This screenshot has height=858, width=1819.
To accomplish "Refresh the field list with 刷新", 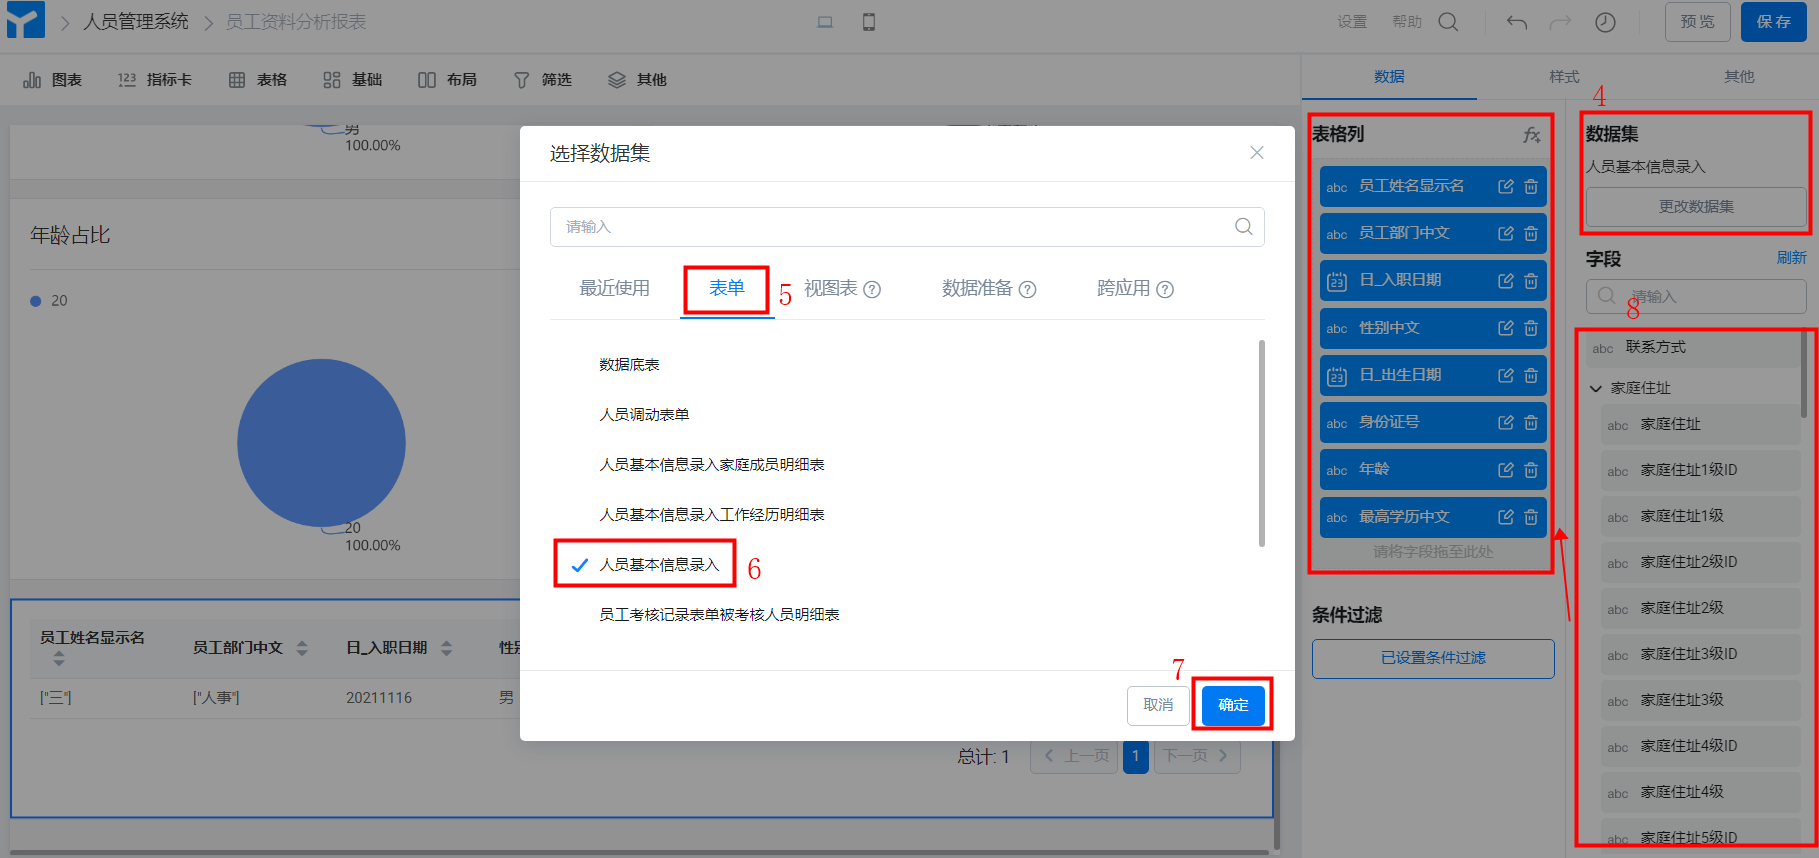I will 1791,258.
